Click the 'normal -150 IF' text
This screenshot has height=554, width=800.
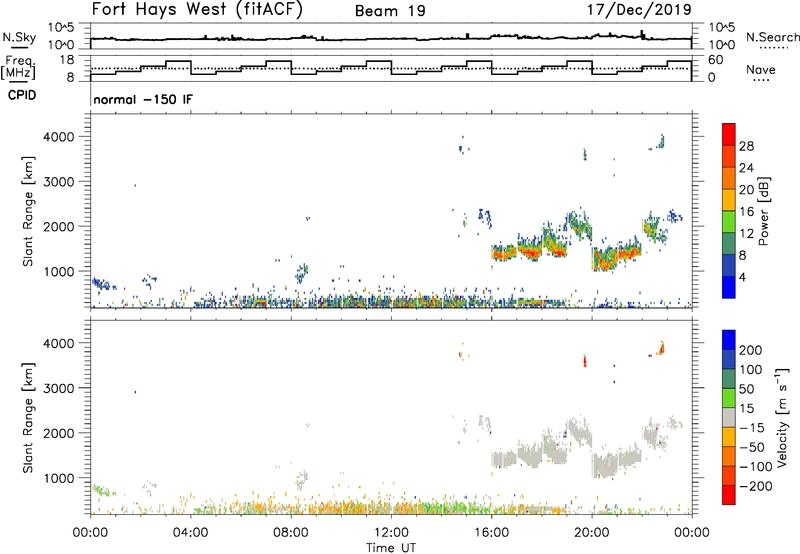[143, 99]
